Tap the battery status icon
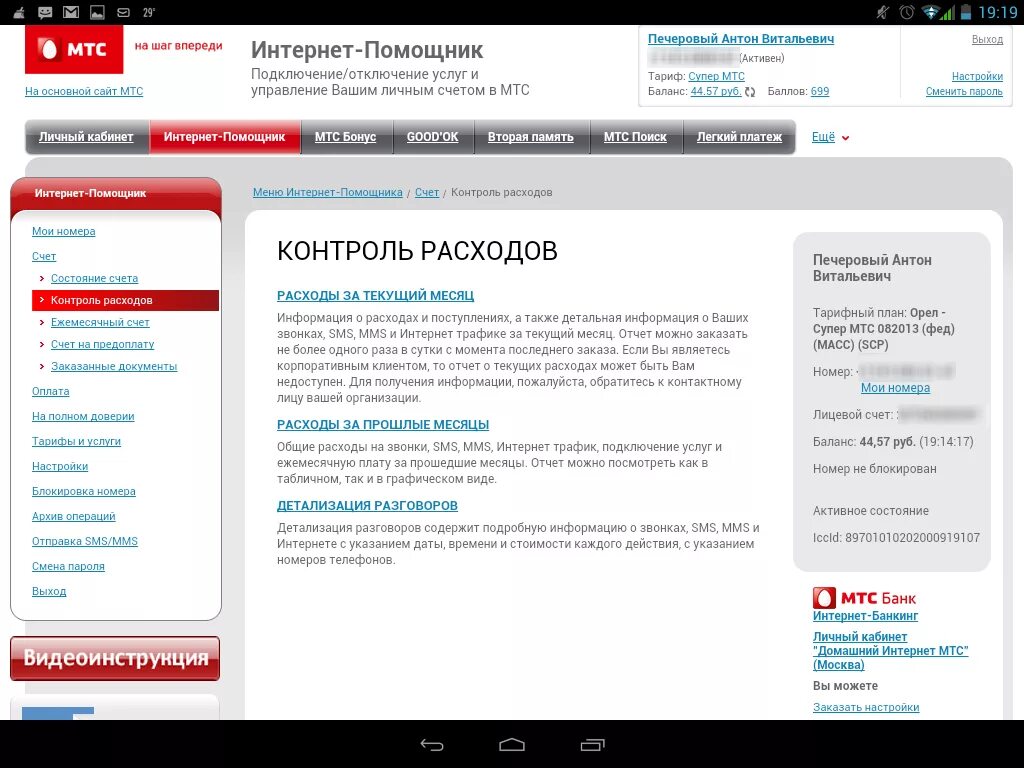Screen dimensions: 1024x768 [967, 12]
